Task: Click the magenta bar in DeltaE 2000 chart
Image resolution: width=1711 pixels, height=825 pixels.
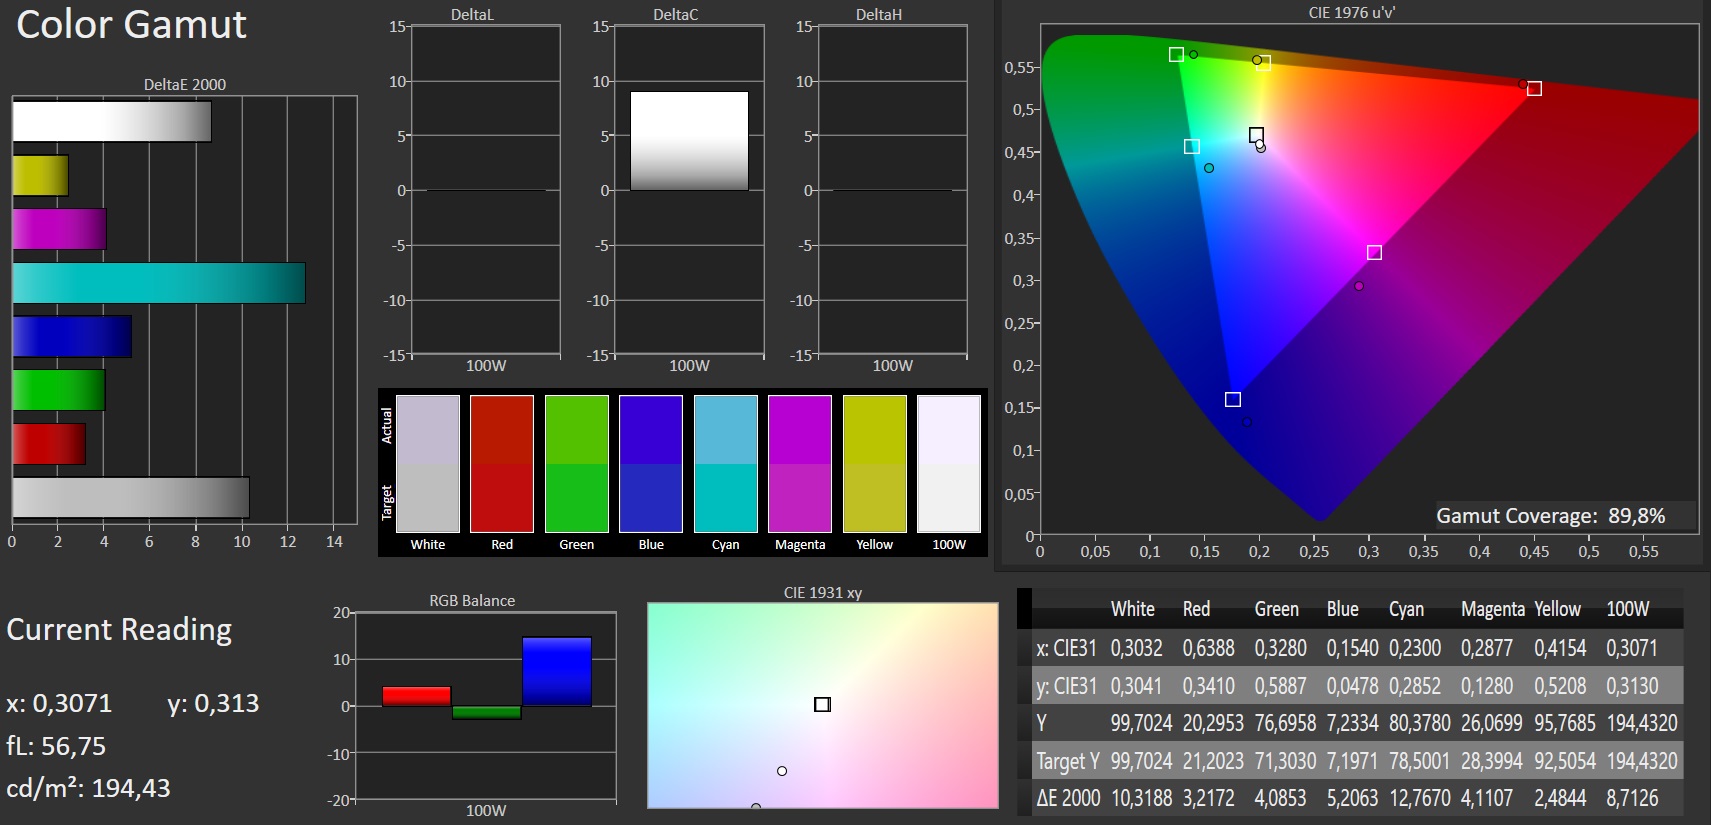Action: coord(59,229)
